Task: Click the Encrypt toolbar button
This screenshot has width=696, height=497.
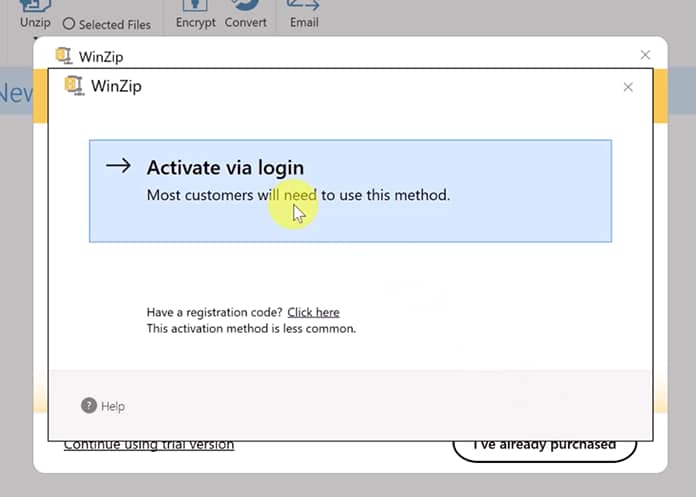Action: point(196,15)
